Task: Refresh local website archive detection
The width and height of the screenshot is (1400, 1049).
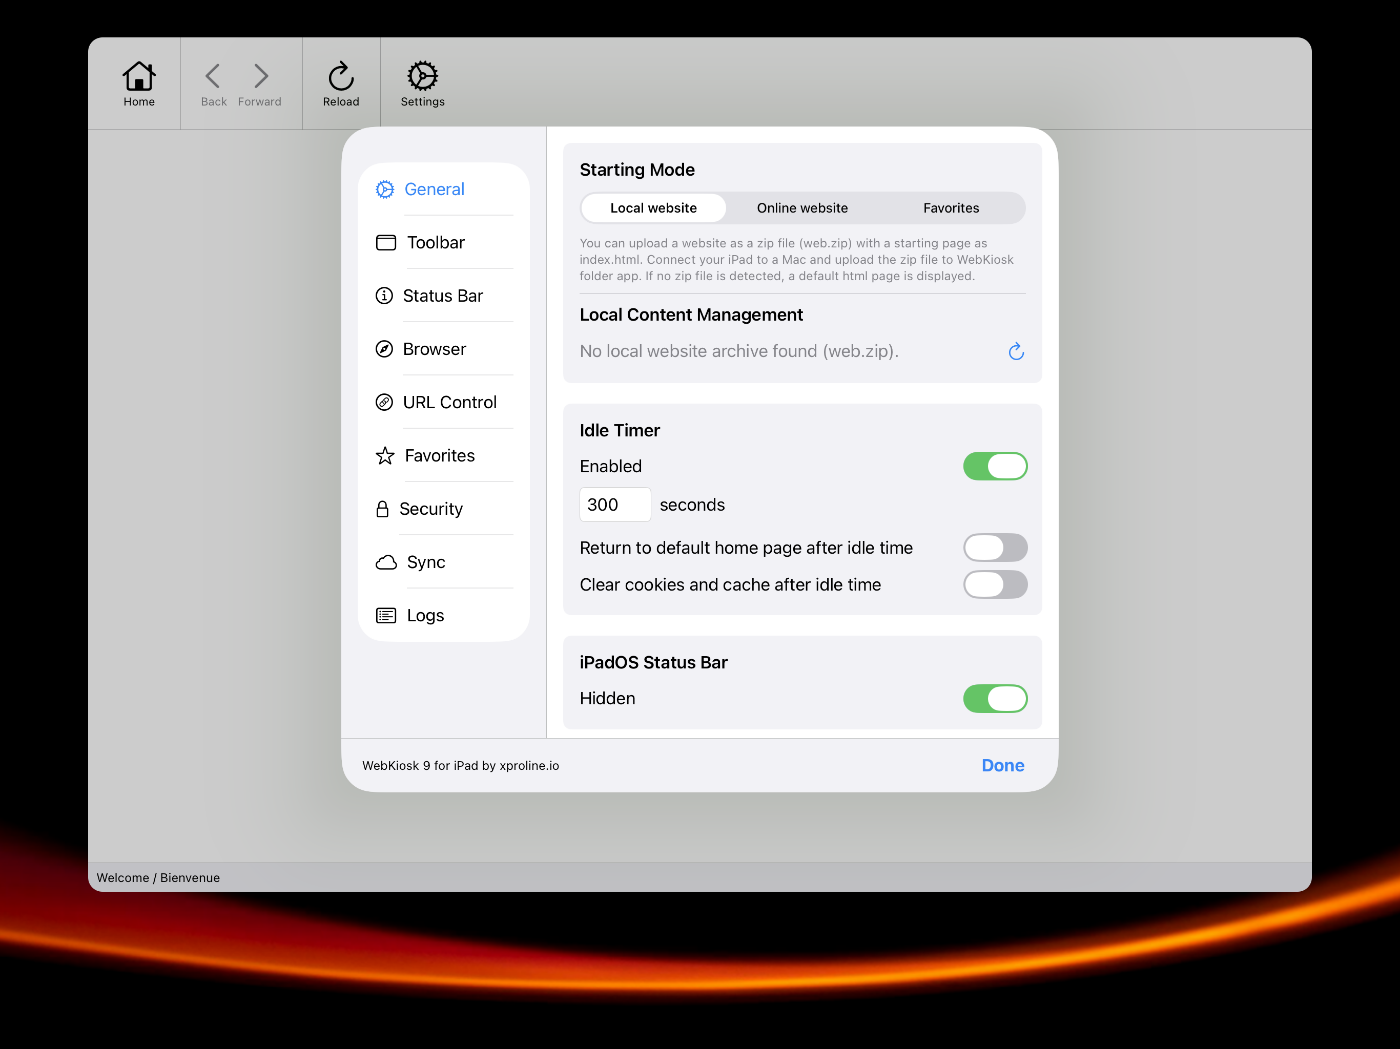Action: click(x=1016, y=351)
